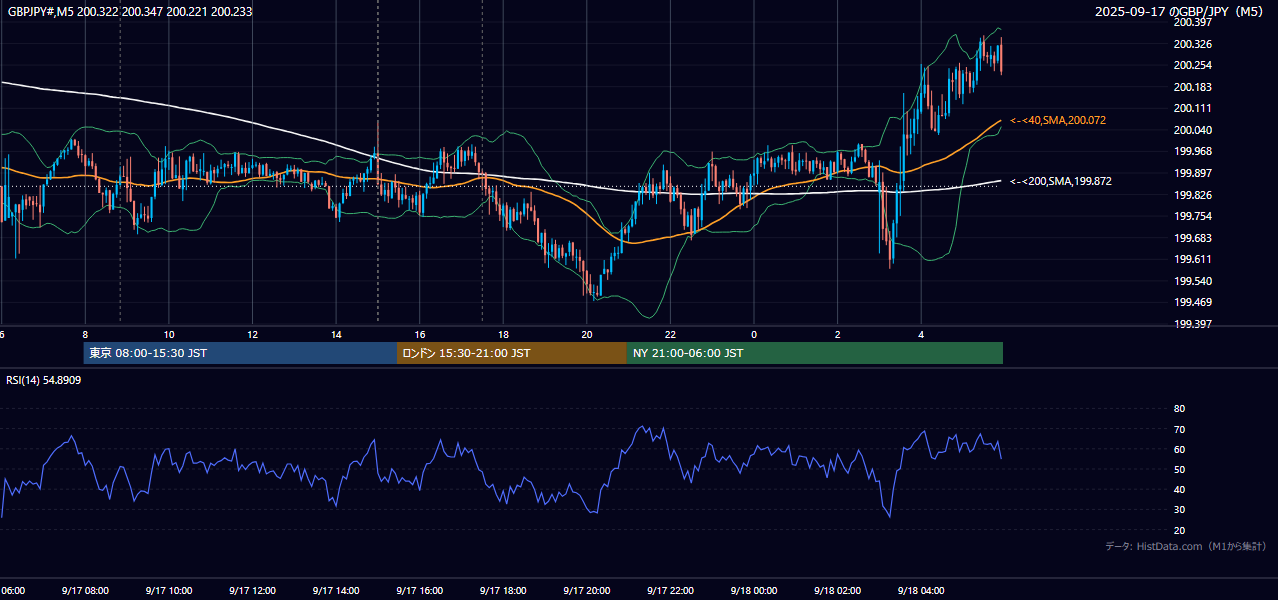Click bottom date label 9/17 22:00
This screenshot has width=1278, height=600.
click(x=669, y=591)
